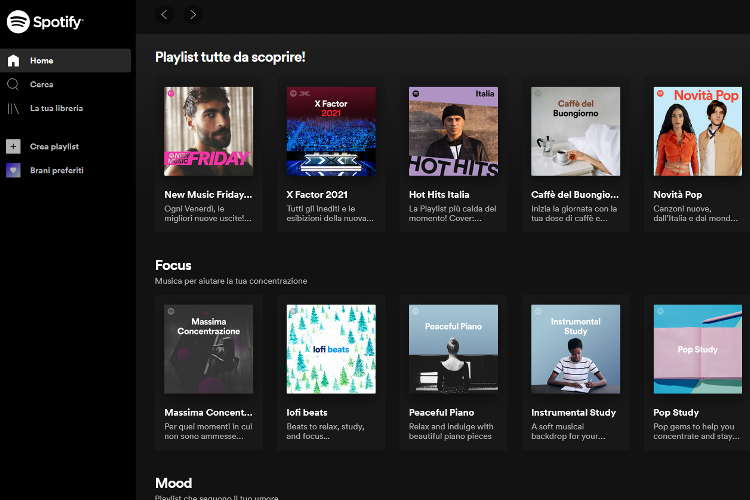Open Playlist tutte da scoprire heading
750x500 pixels.
pyautogui.click(x=230, y=57)
